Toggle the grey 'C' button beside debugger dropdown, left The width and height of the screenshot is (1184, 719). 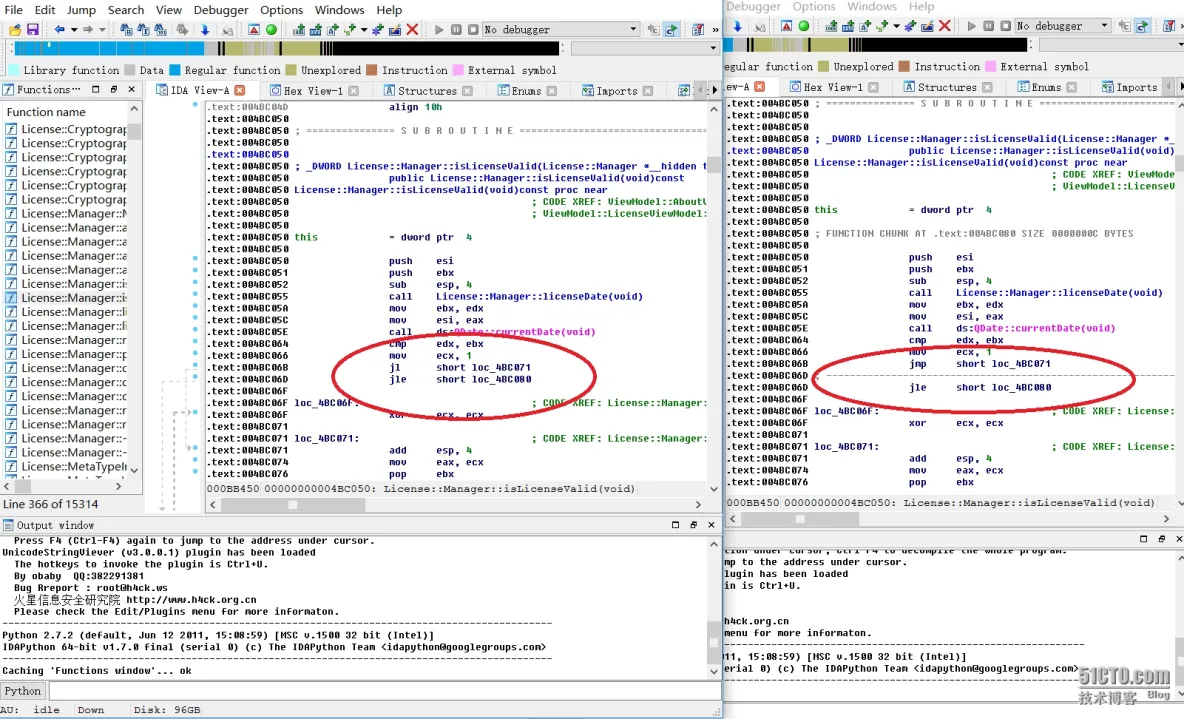(x=653, y=29)
